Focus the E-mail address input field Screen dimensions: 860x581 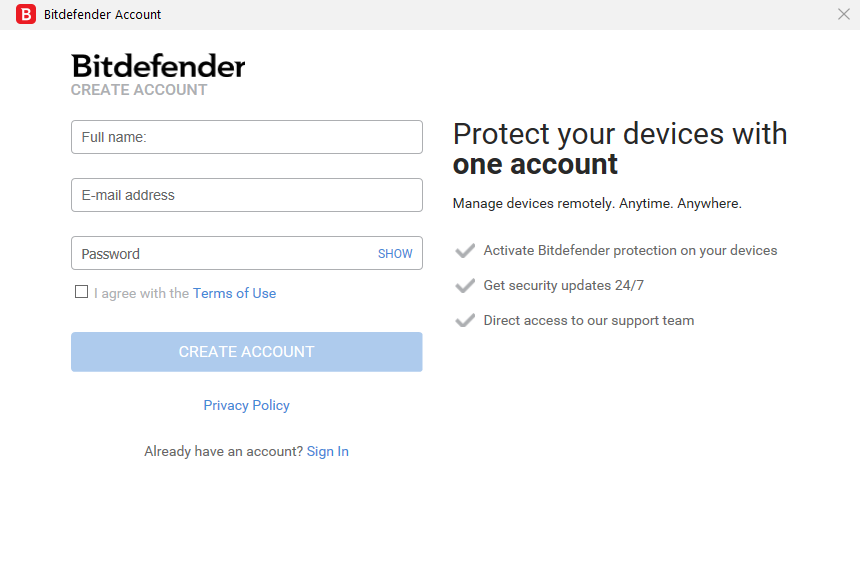coord(247,195)
